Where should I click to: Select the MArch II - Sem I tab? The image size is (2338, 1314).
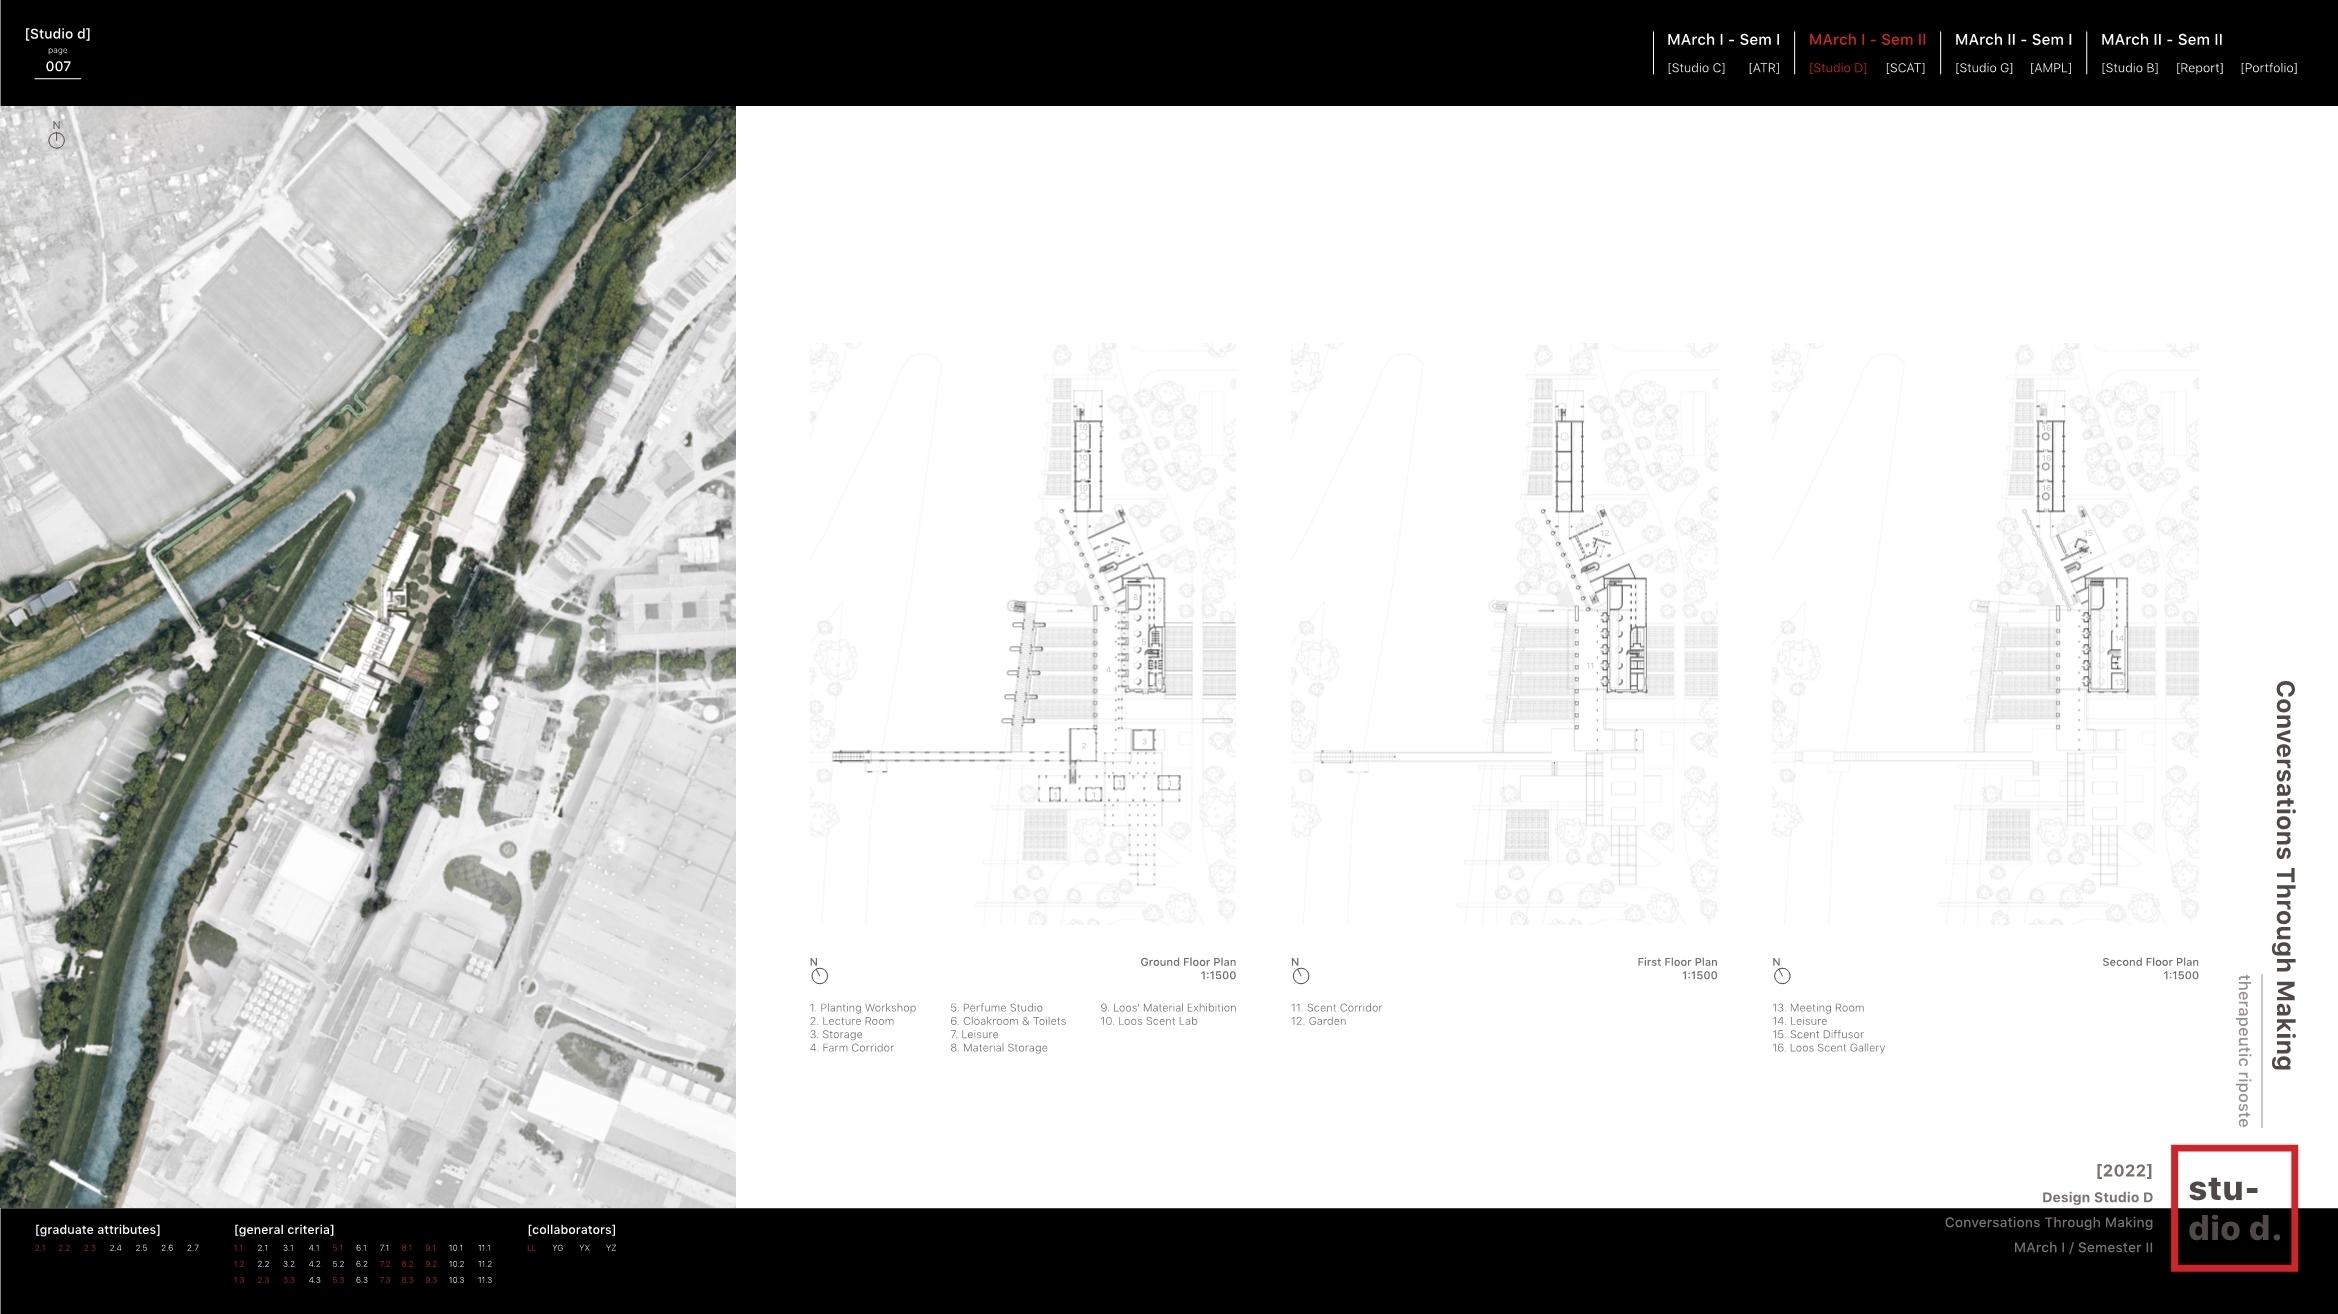pos(2013,40)
